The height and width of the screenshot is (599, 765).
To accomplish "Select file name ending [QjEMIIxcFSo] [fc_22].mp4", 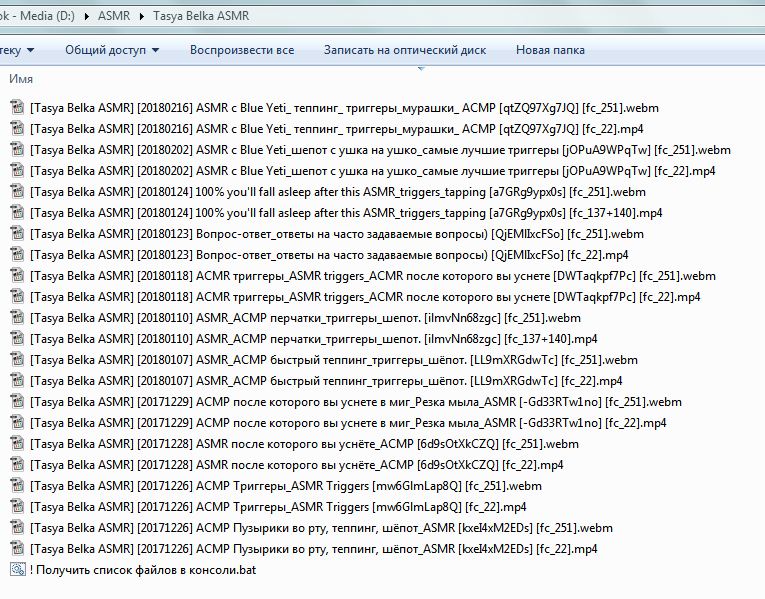I will pos(329,255).
